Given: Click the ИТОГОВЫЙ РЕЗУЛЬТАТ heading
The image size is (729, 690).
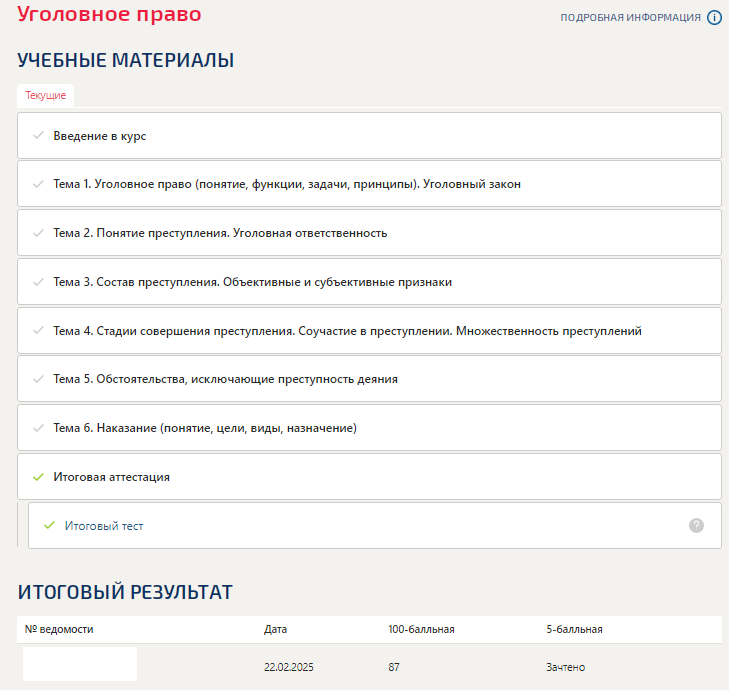Looking at the screenshot, I should tap(125, 592).
